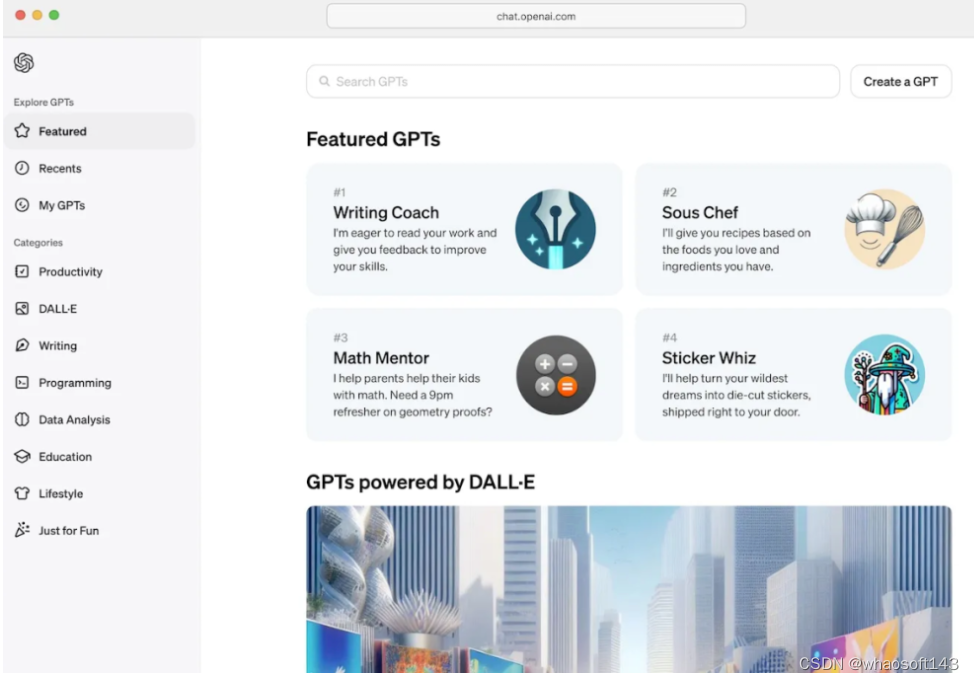Screen dimensions: 974x680
Task: Click the #3 rank label
Action: click(x=340, y=338)
